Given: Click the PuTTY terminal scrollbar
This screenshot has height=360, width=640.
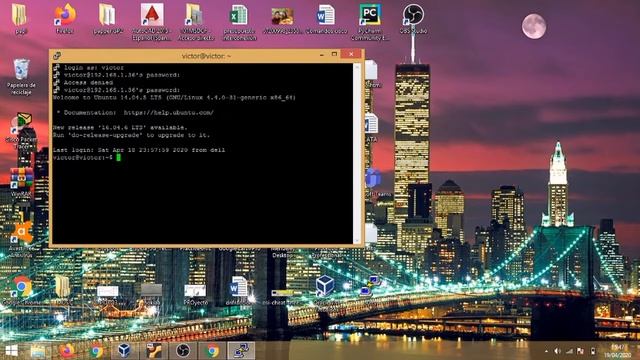Looking at the screenshot, I should point(357,153).
